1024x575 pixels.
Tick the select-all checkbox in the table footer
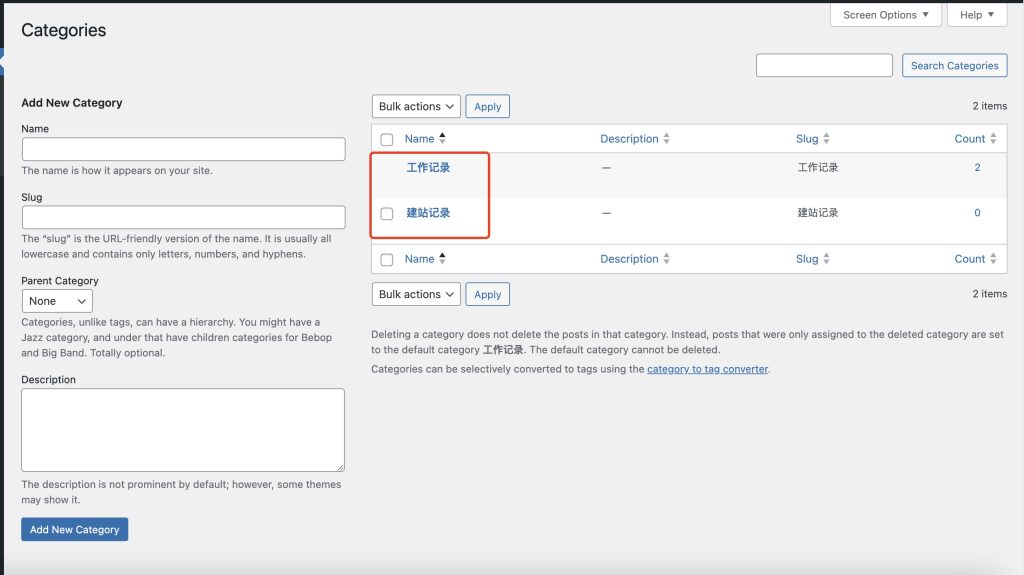[x=387, y=260]
